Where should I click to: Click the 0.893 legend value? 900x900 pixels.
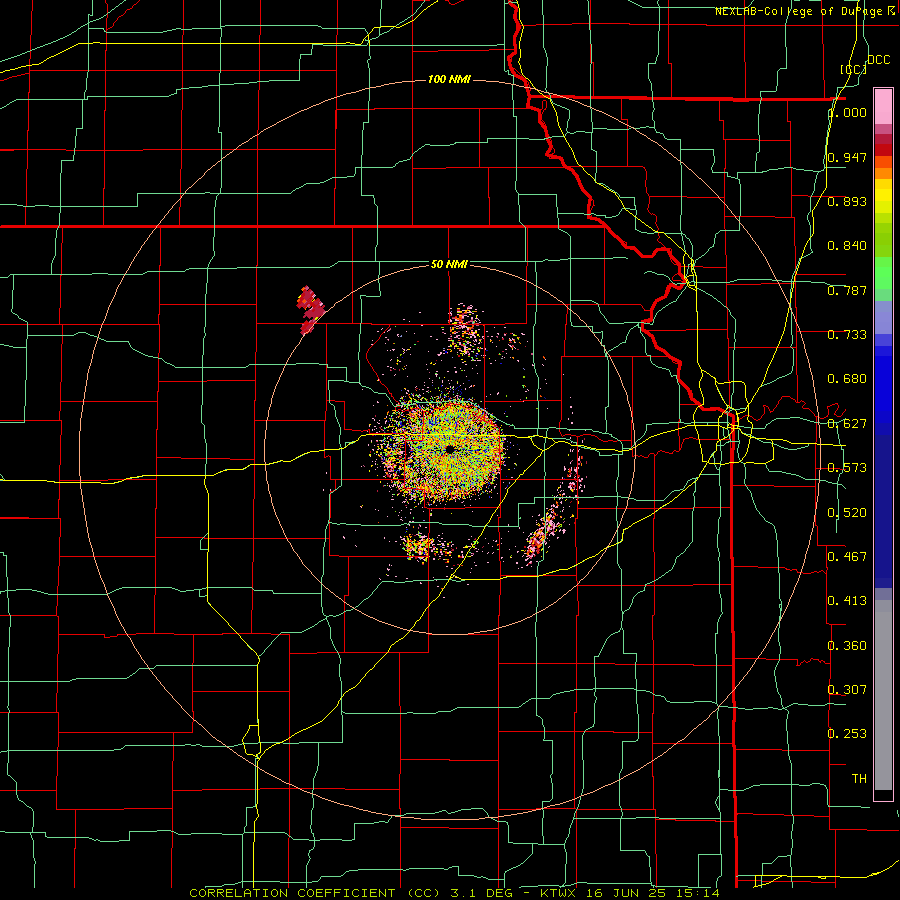(x=847, y=201)
